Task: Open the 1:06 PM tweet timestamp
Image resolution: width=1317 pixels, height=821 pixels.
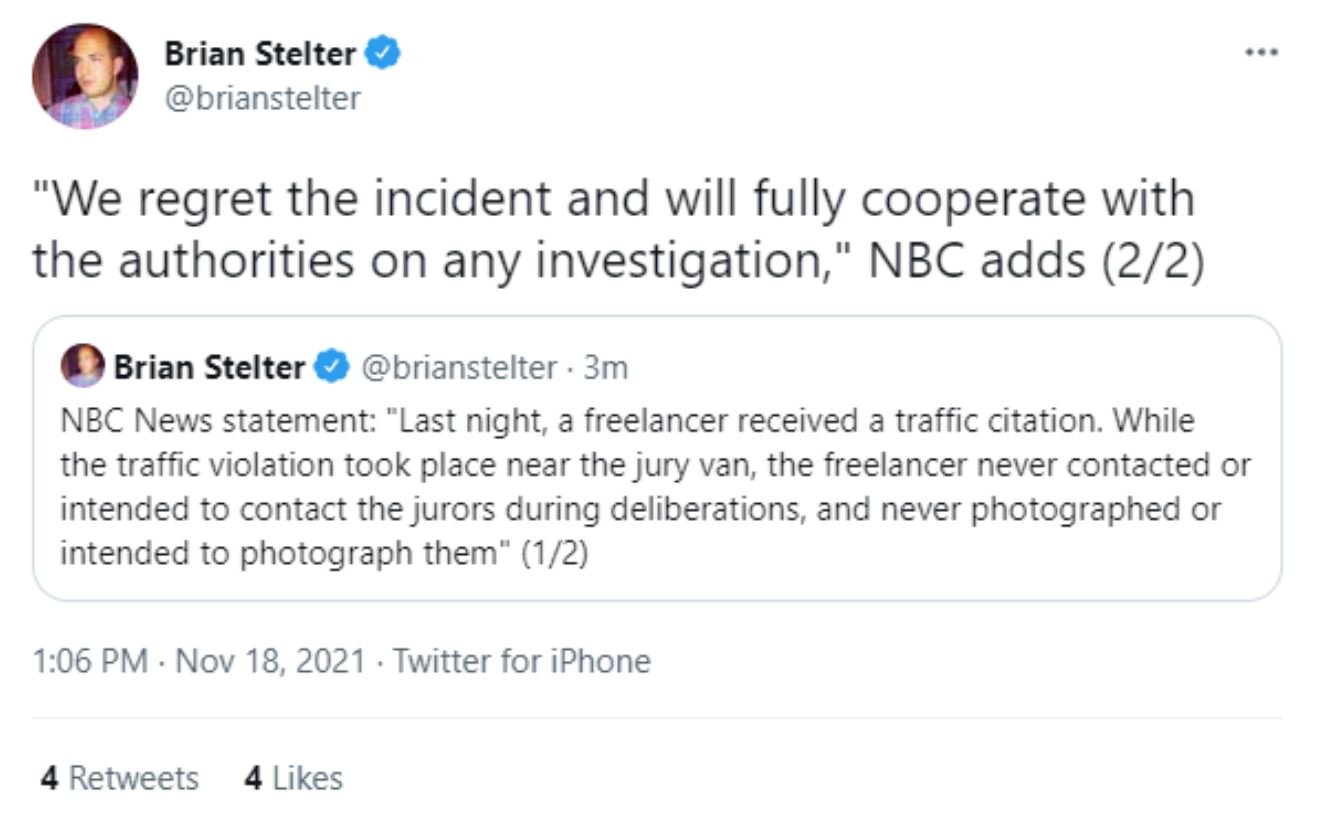Action: click(89, 662)
